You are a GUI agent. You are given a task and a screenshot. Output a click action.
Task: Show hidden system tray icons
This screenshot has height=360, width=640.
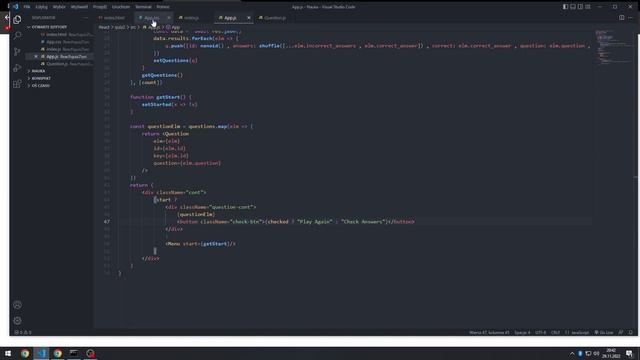tap(572, 353)
